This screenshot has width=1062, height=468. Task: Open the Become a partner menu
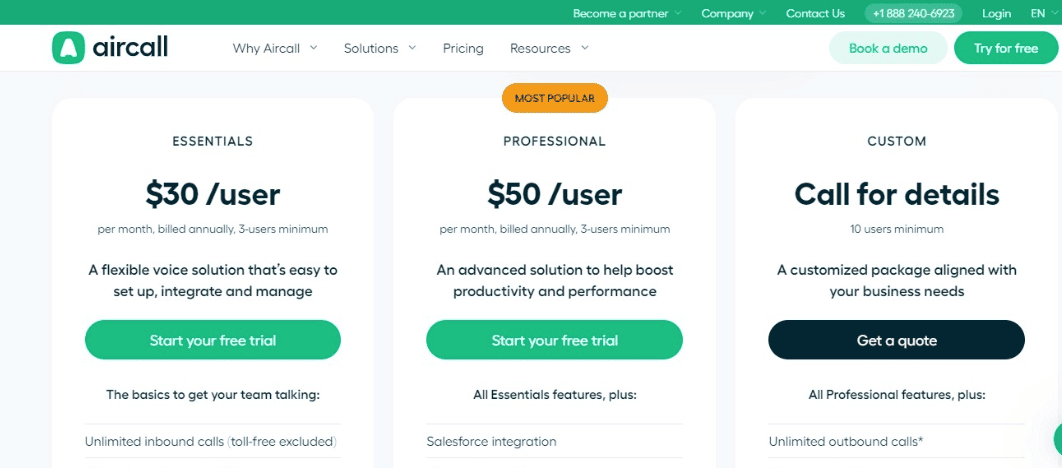click(626, 13)
